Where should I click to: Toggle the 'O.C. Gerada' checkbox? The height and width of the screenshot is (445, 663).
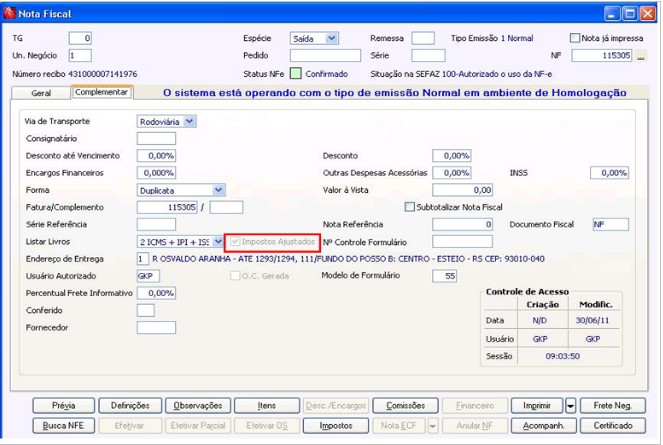[x=235, y=276]
